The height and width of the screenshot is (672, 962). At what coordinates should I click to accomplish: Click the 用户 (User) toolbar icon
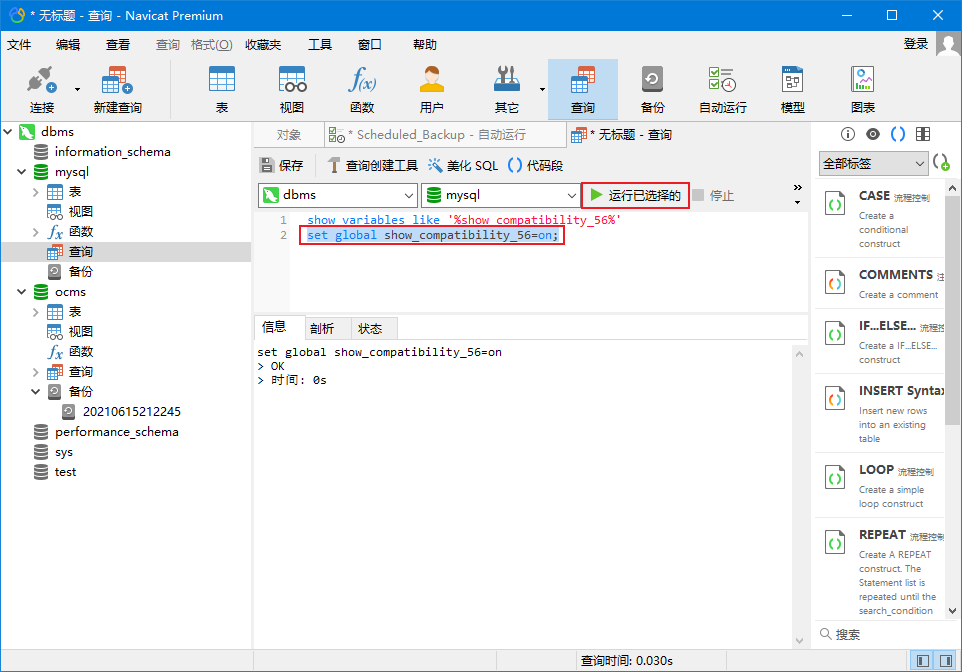pyautogui.click(x=431, y=89)
